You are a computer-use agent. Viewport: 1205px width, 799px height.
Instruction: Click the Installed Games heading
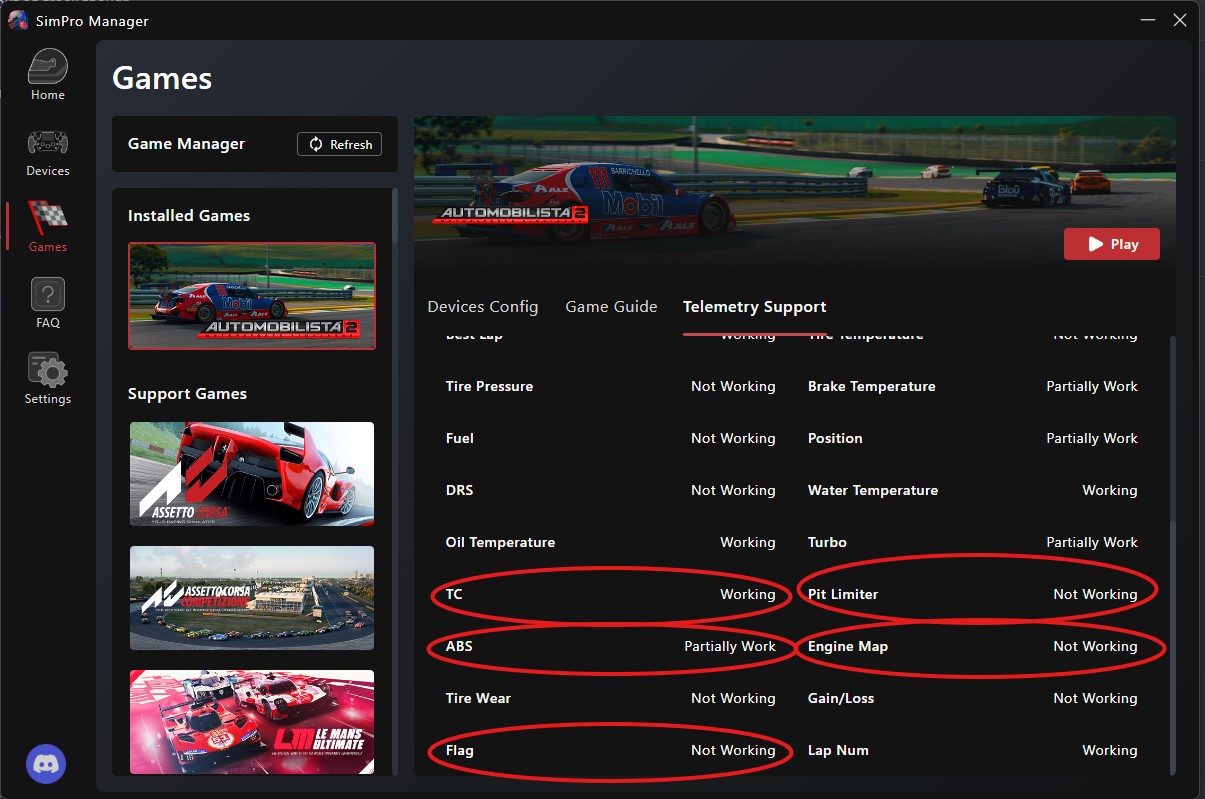coord(189,215)
